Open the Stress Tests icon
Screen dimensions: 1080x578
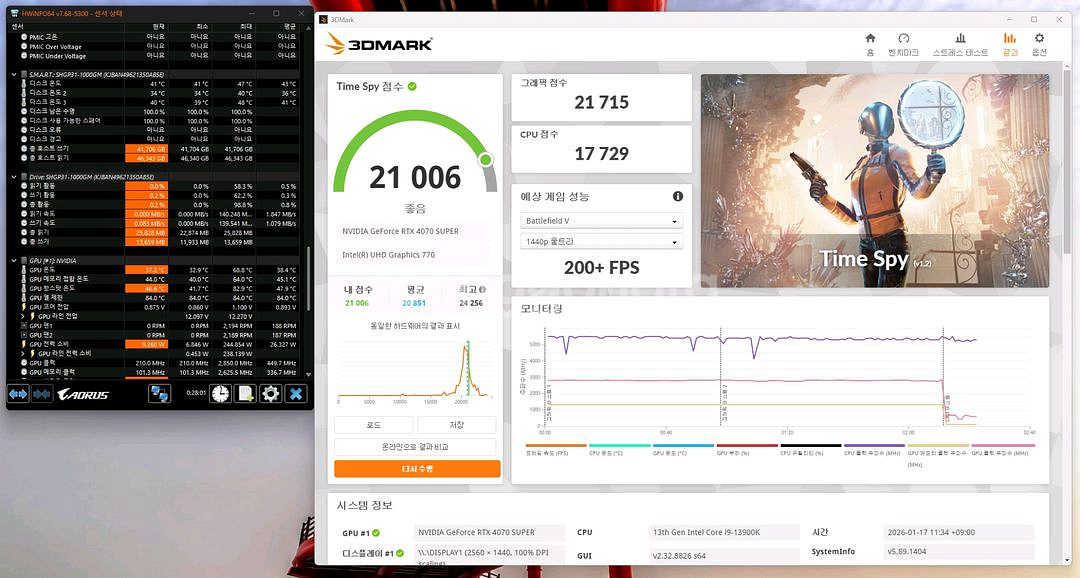960,43
